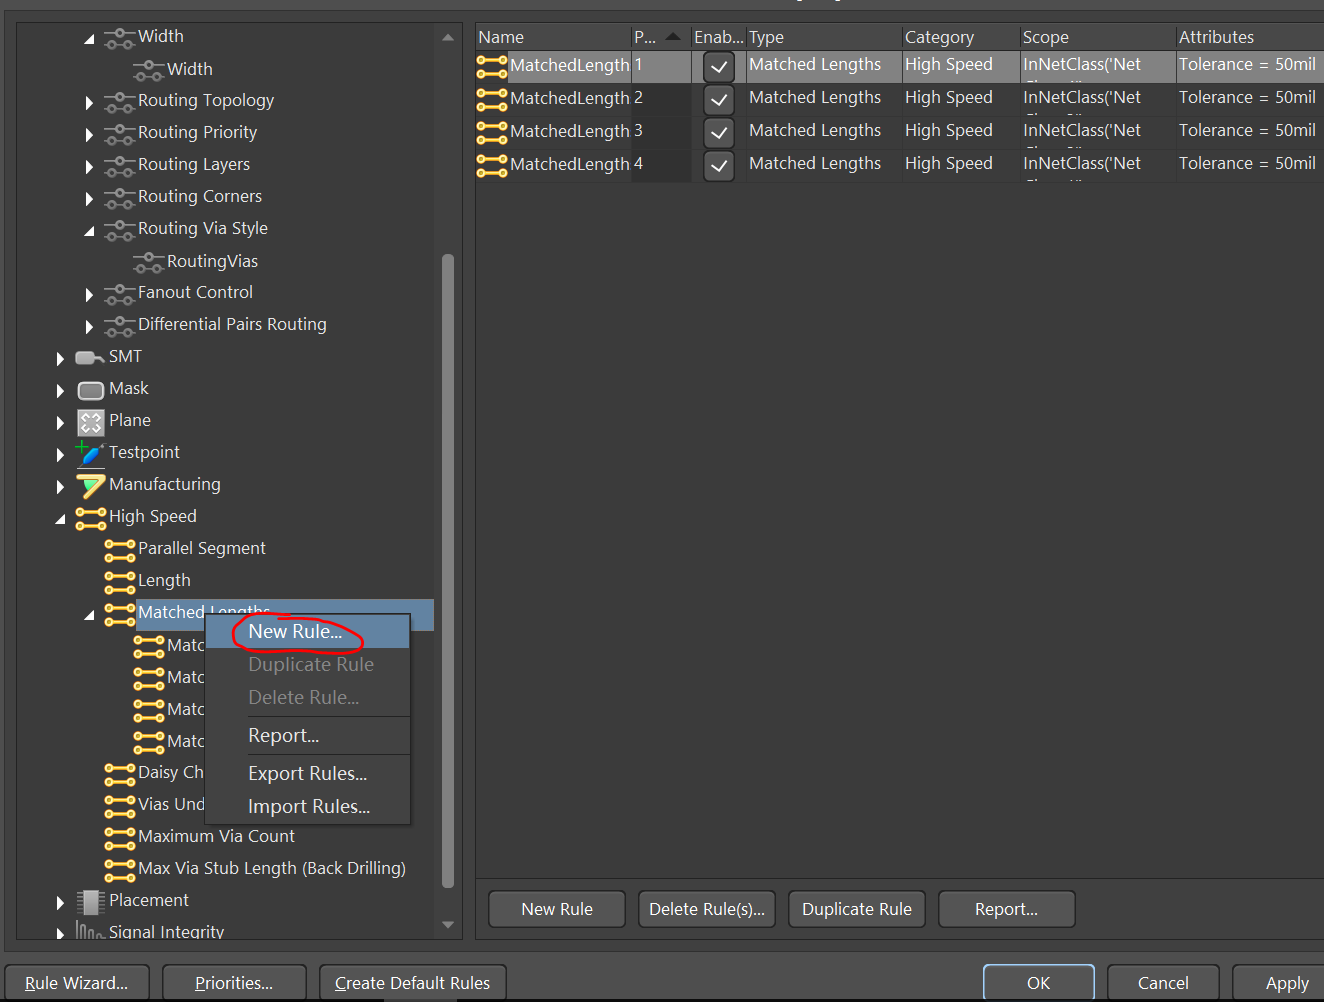This screenshot has height=1002, width=1324.
Task: Collapse the Width tree node
Action: click(89, 39)
